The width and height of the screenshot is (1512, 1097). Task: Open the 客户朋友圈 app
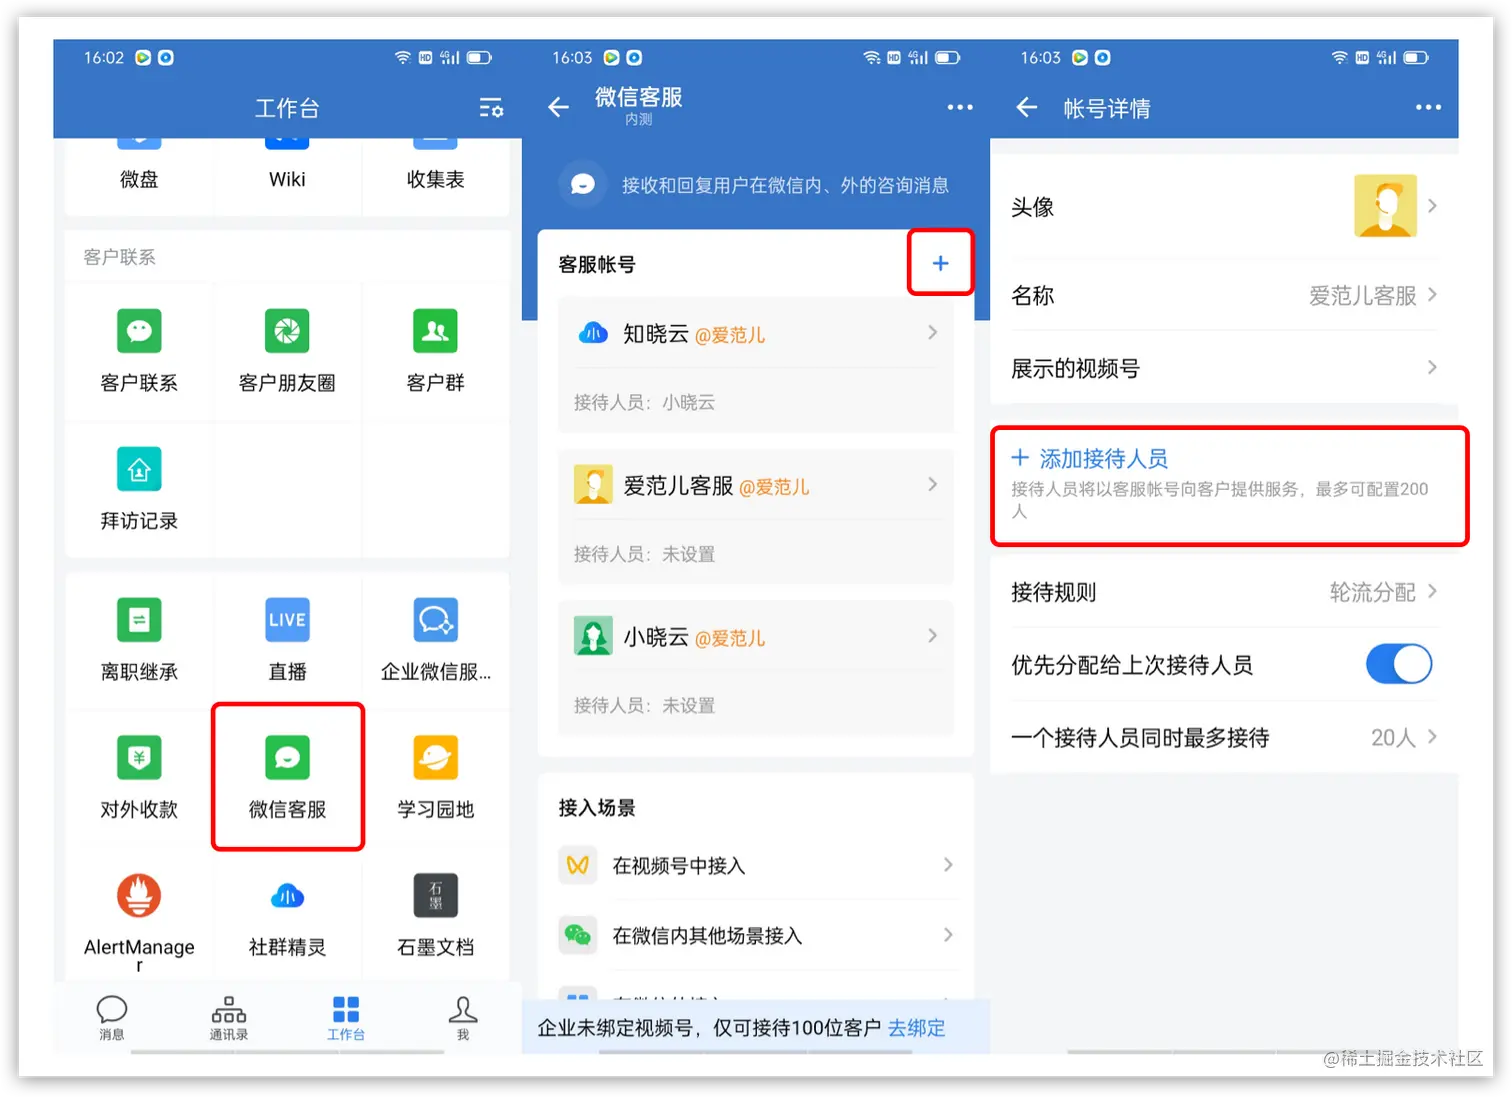click(287, 351)
